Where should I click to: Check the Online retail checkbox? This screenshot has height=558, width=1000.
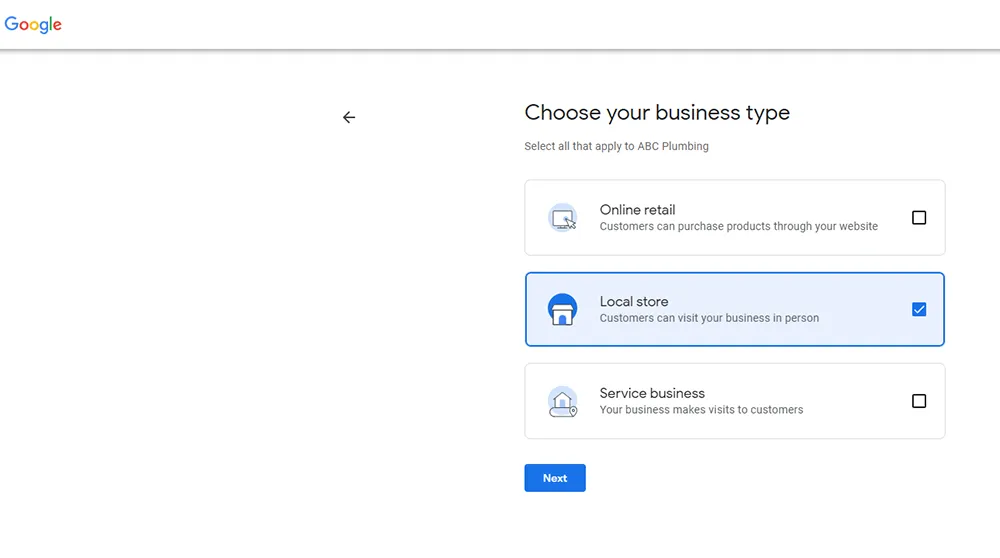tap(919, 217)
